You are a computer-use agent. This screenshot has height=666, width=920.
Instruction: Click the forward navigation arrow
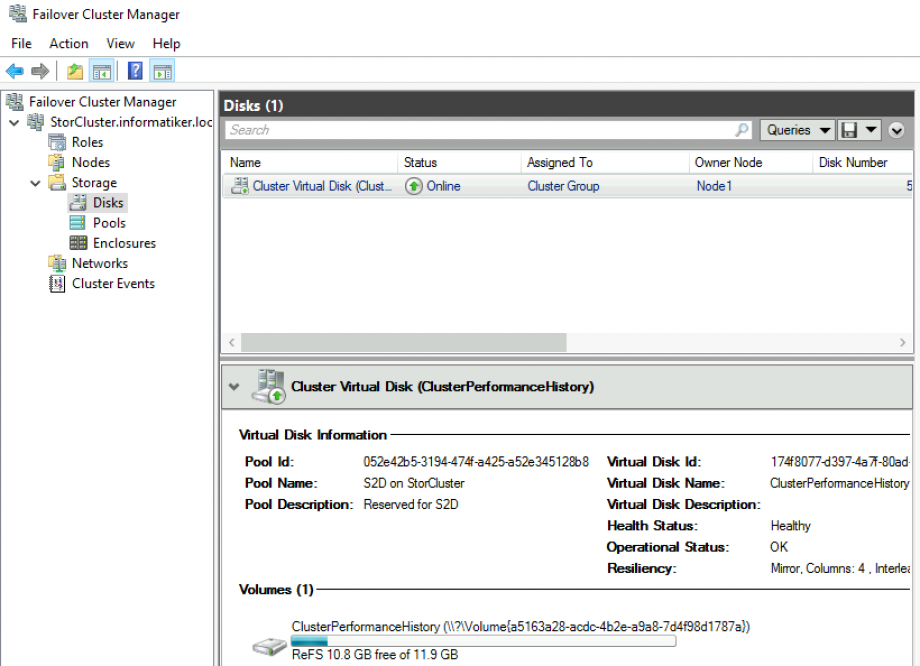[x=38, y=70]
